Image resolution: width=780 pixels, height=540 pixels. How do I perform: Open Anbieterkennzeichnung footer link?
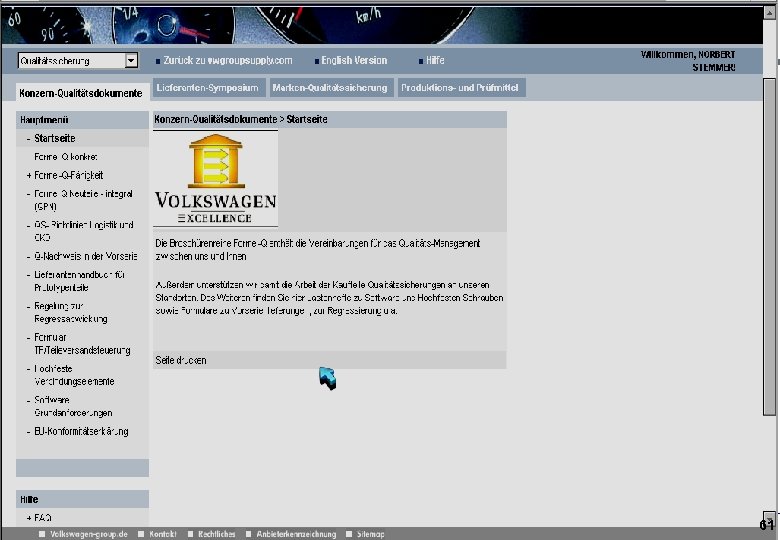(x=296, y=534)
